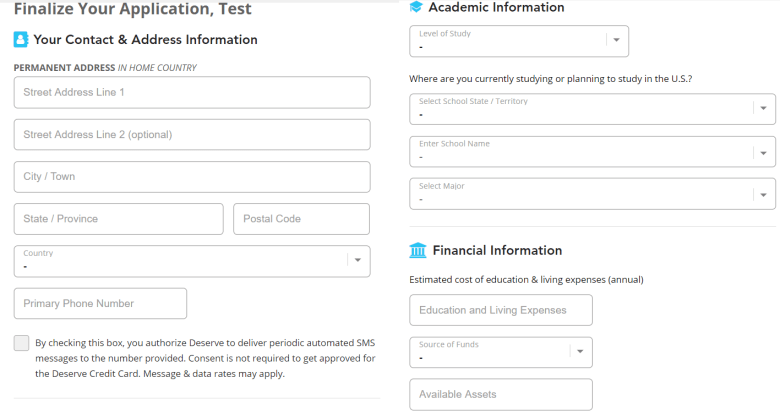Focus the Primary Phone Number field

pos(100,304)
